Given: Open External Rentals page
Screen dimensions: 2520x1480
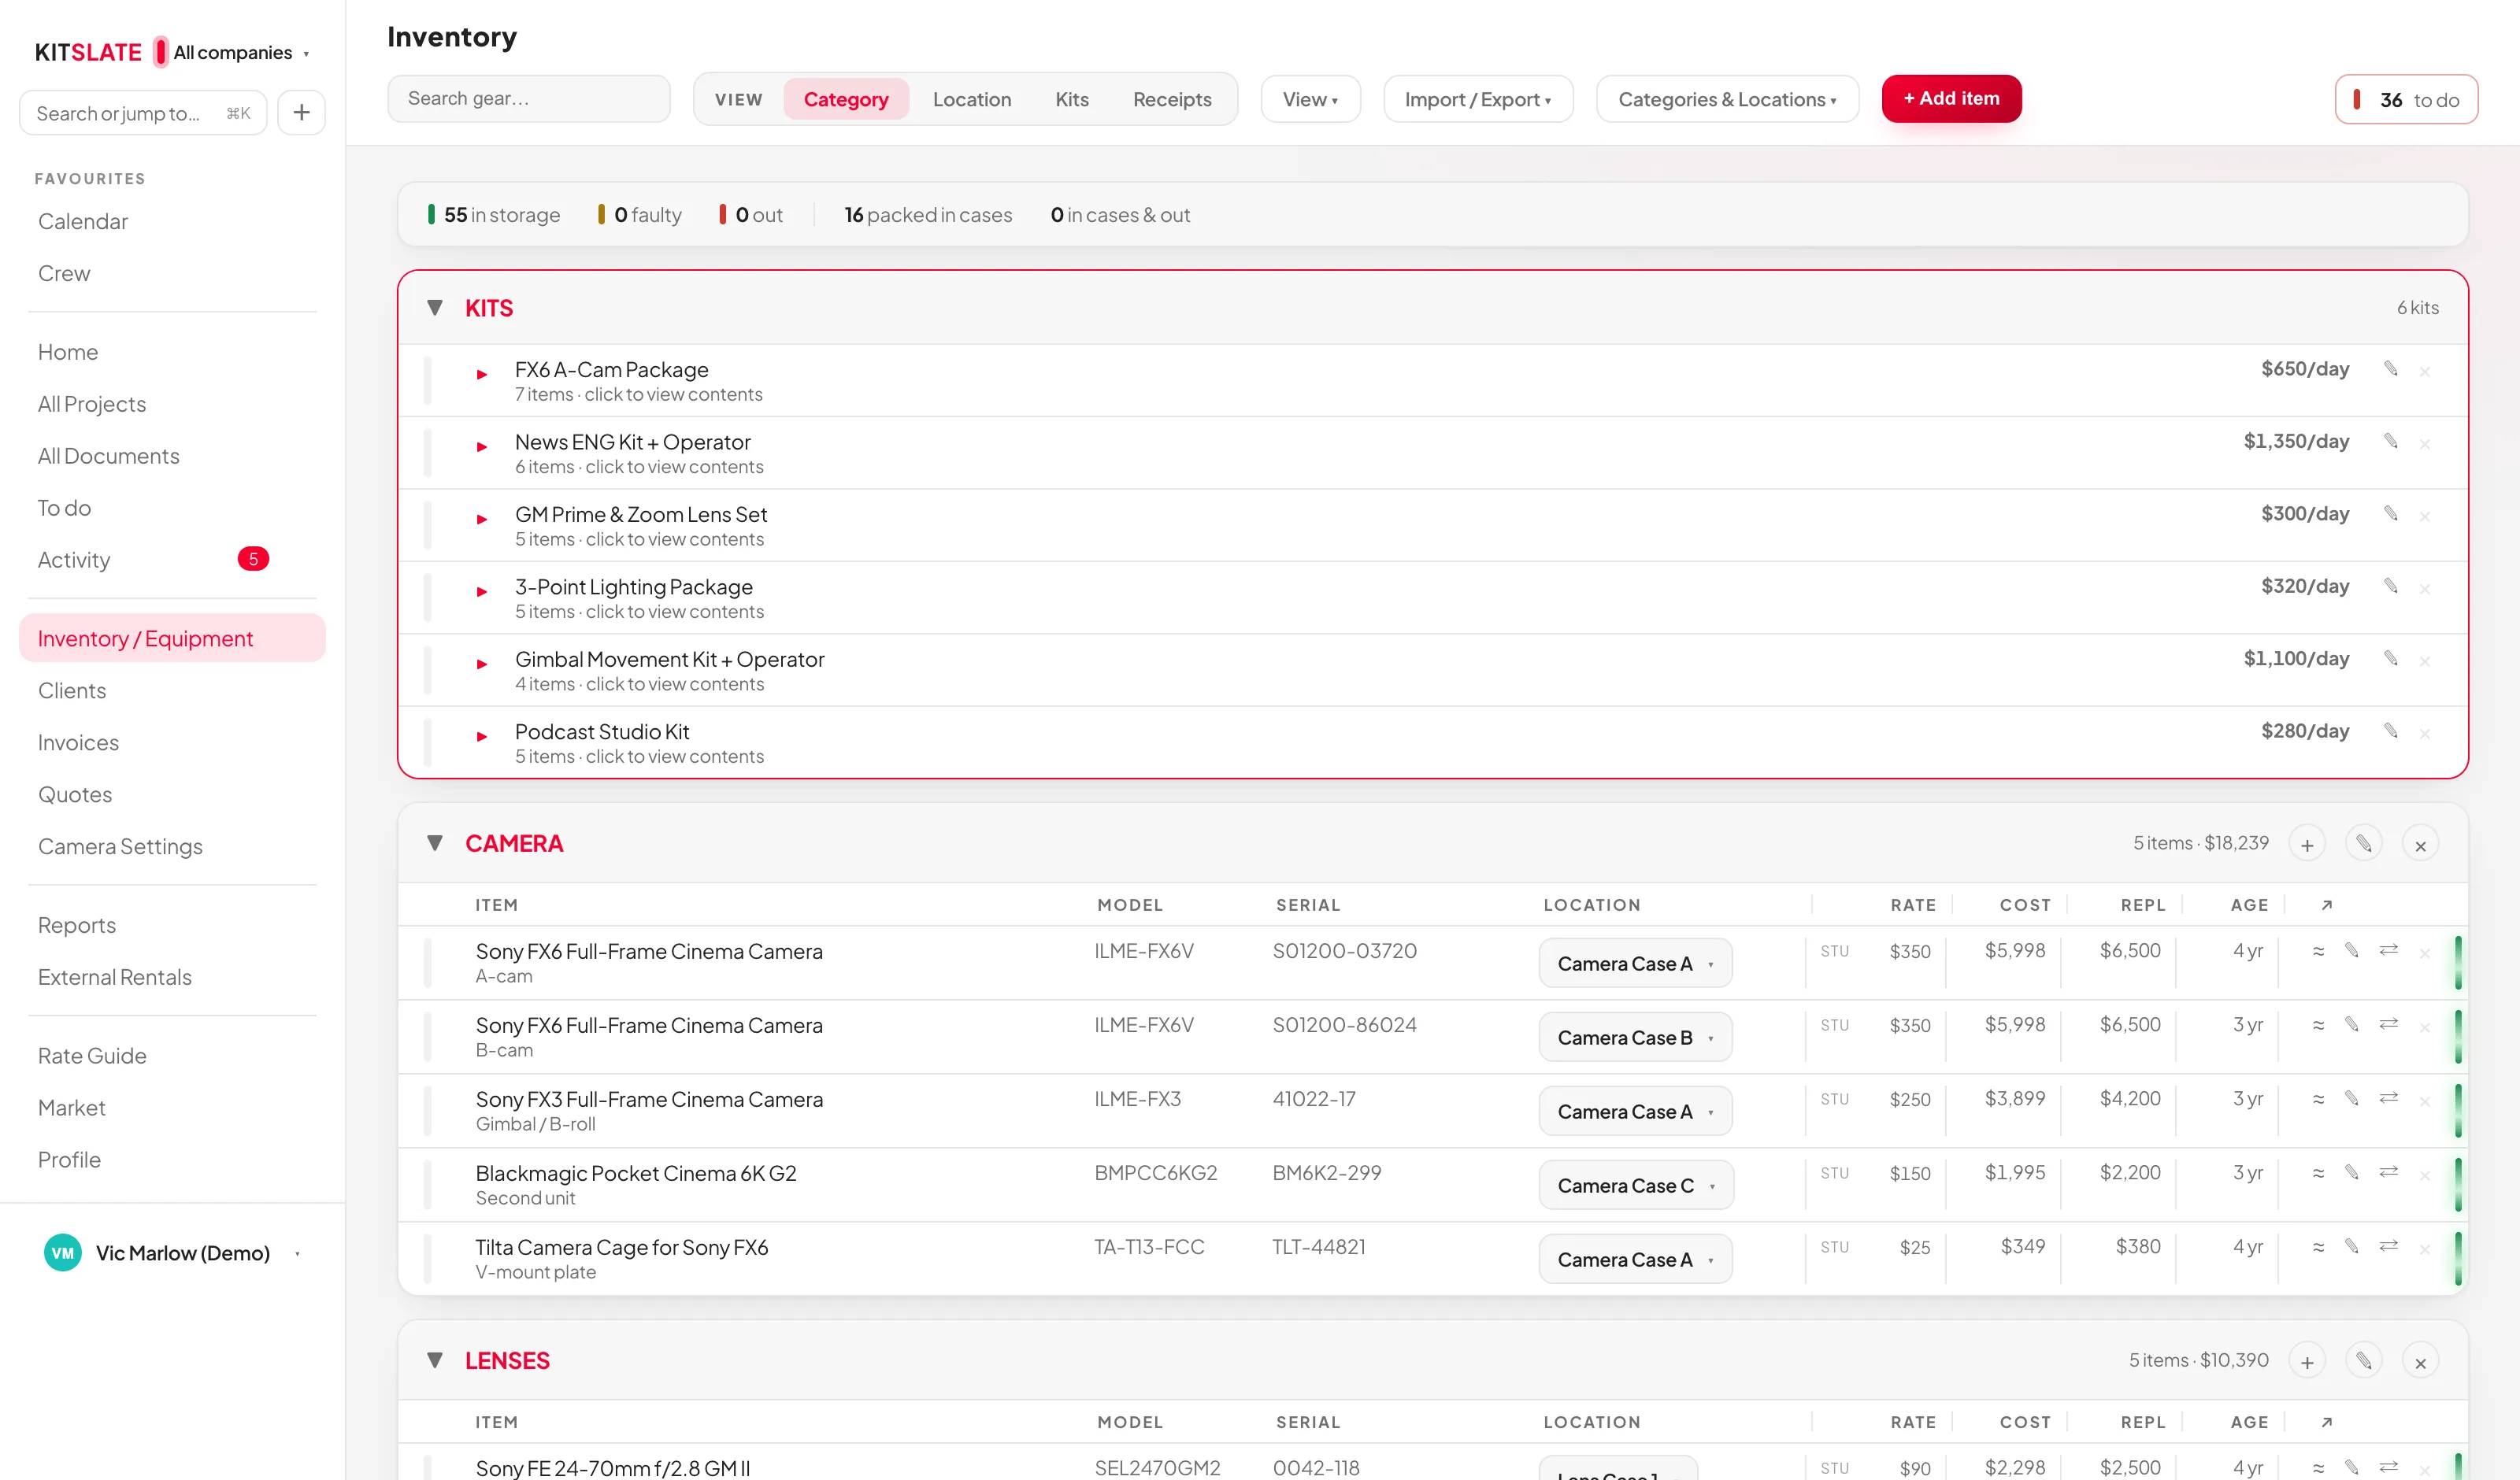Looking at the screenshot, I should (115, 977).
